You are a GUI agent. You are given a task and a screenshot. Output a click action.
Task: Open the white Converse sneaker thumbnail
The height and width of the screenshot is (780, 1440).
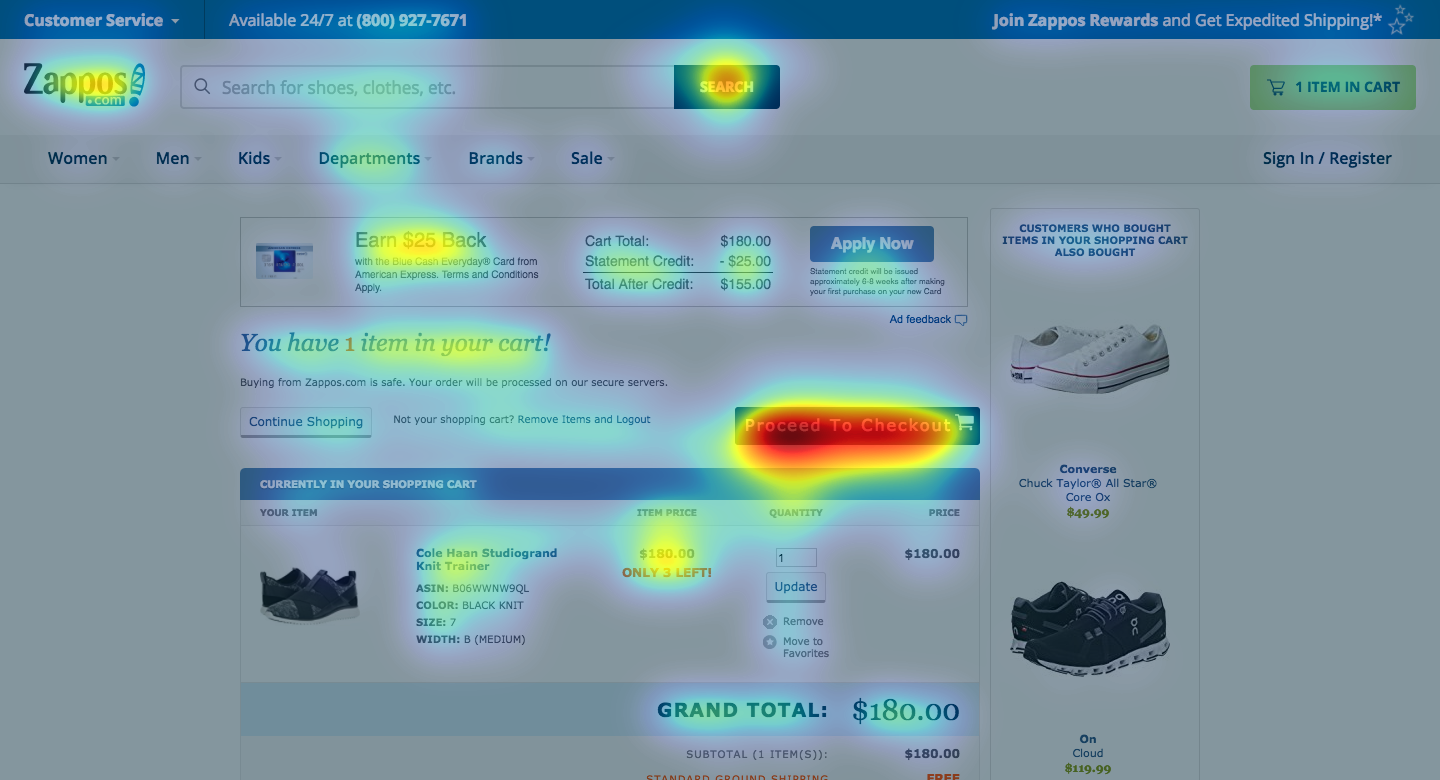coord(1088,357)
